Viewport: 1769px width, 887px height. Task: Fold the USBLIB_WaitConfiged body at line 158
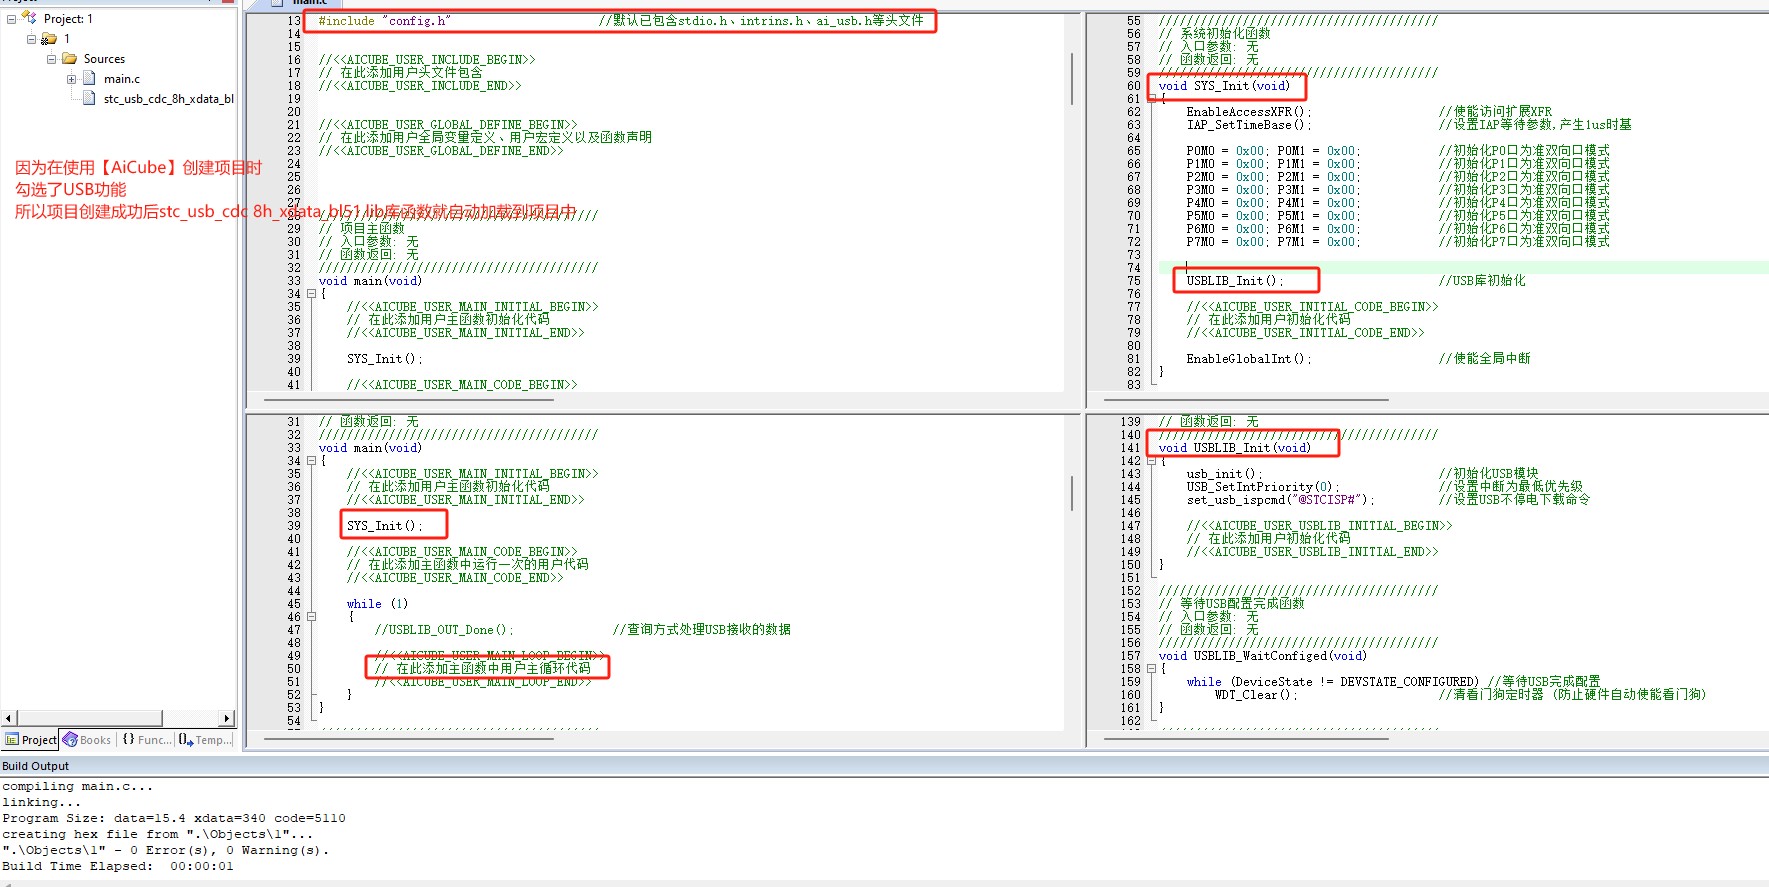(1151, 668)
